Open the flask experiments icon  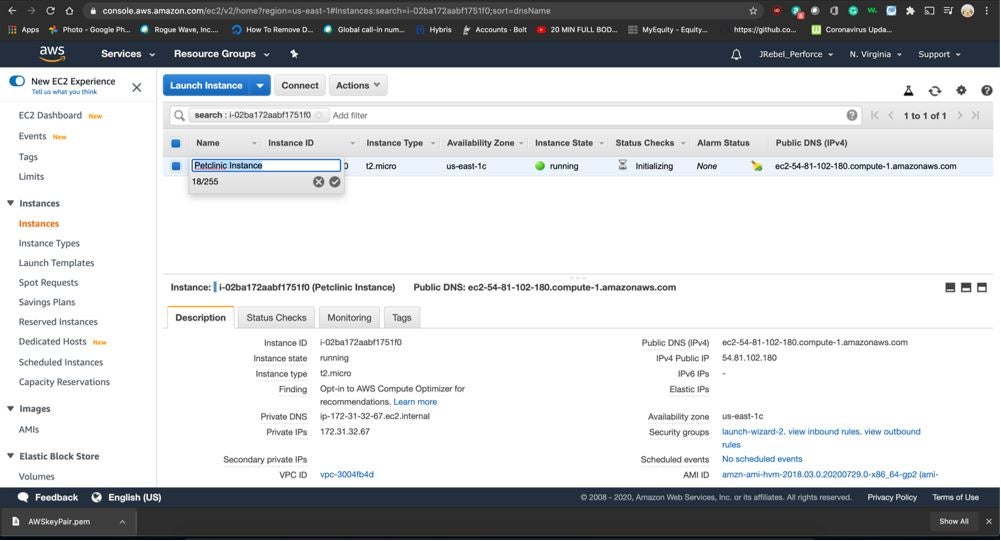(x=908, y=91)
